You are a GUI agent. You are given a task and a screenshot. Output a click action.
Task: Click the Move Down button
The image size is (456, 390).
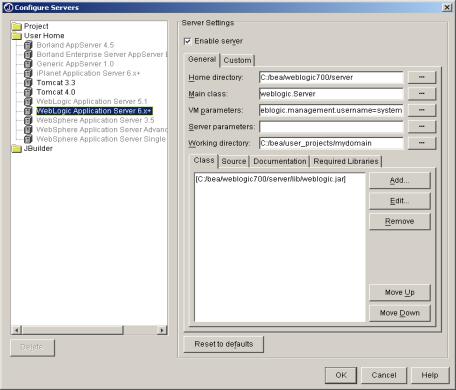pyautogui.click(x=400, y=313)
